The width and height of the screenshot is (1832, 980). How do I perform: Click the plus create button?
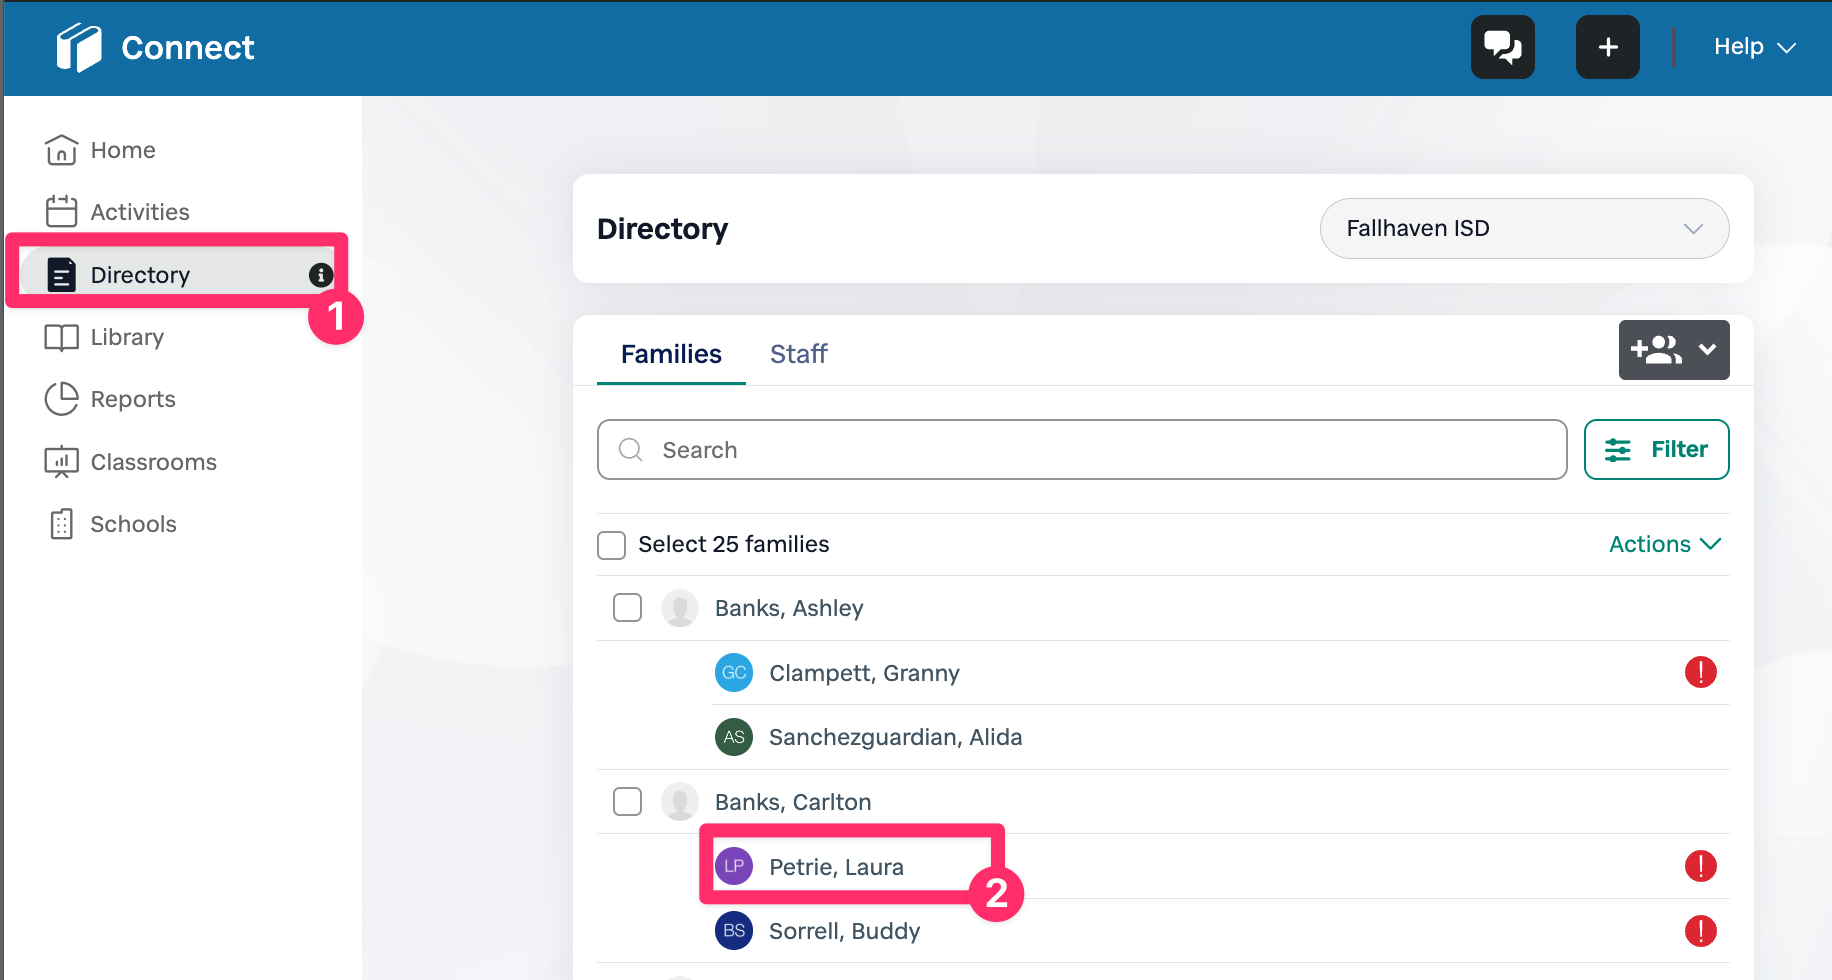[x=1607, y=47]
